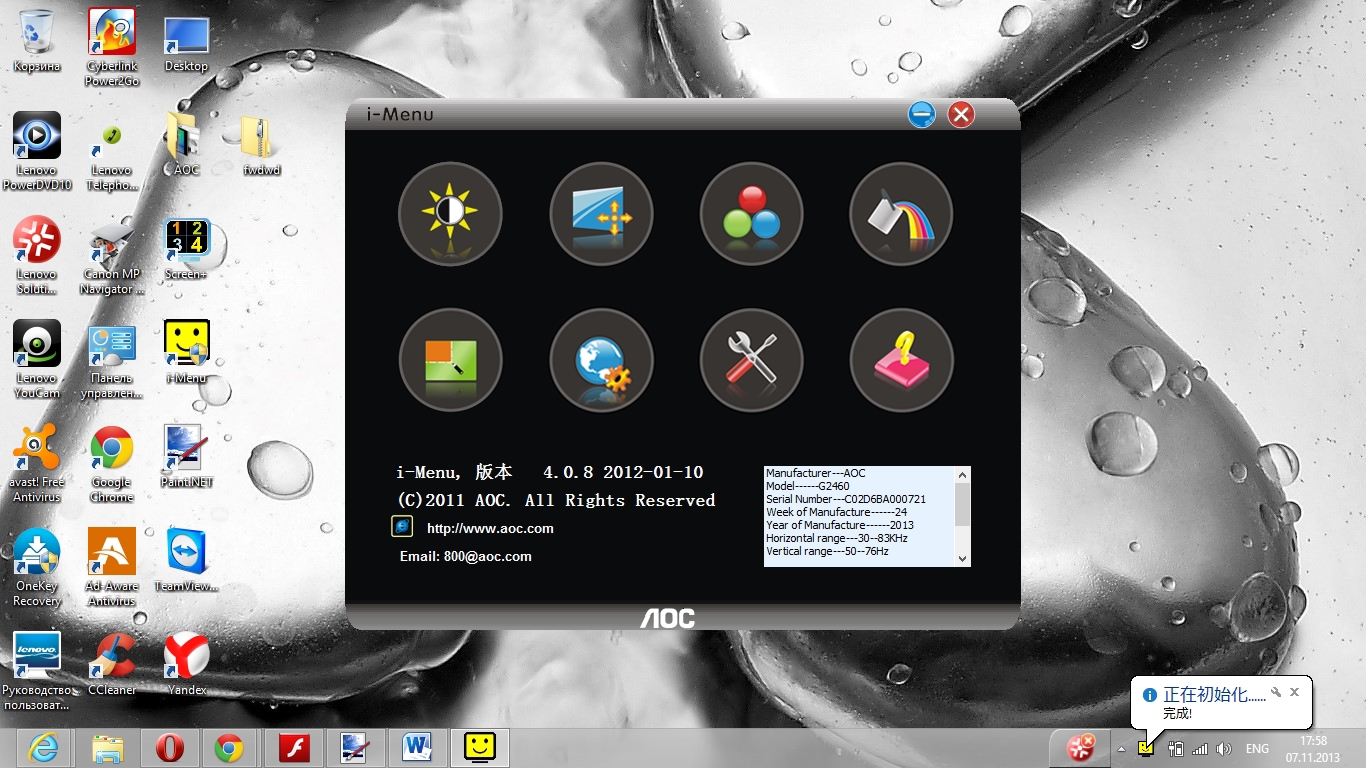1366x768 pixels.
Task: Select the i-Menu desktop shortcut
Action: [x=187, y=352]
